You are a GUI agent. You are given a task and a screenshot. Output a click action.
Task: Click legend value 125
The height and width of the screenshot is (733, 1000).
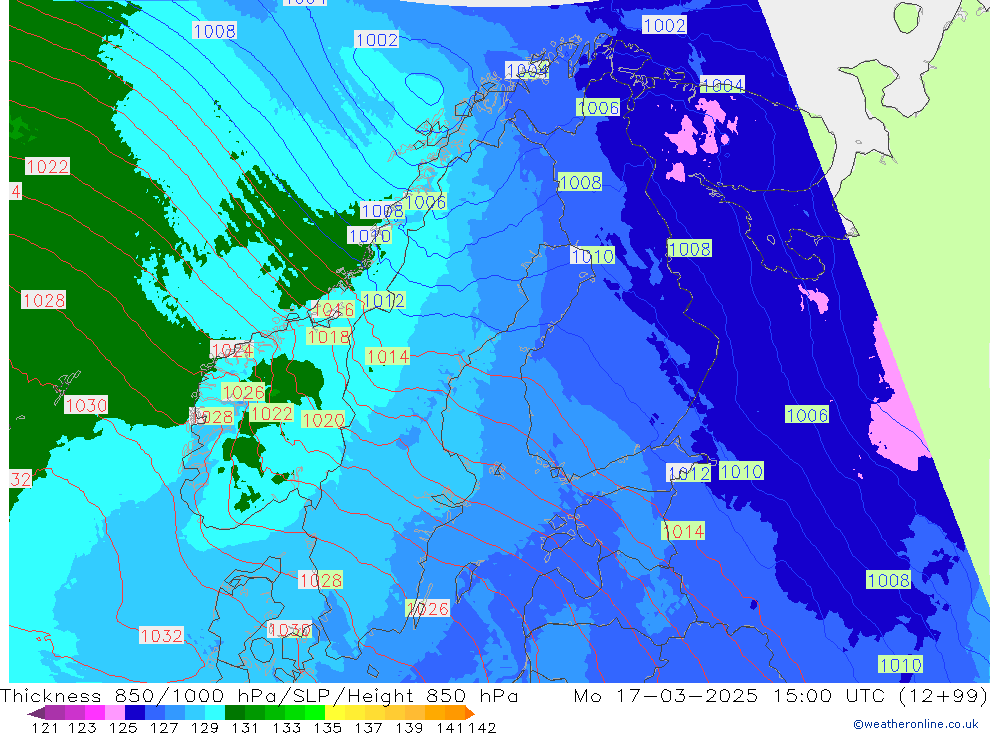(123, 728)
